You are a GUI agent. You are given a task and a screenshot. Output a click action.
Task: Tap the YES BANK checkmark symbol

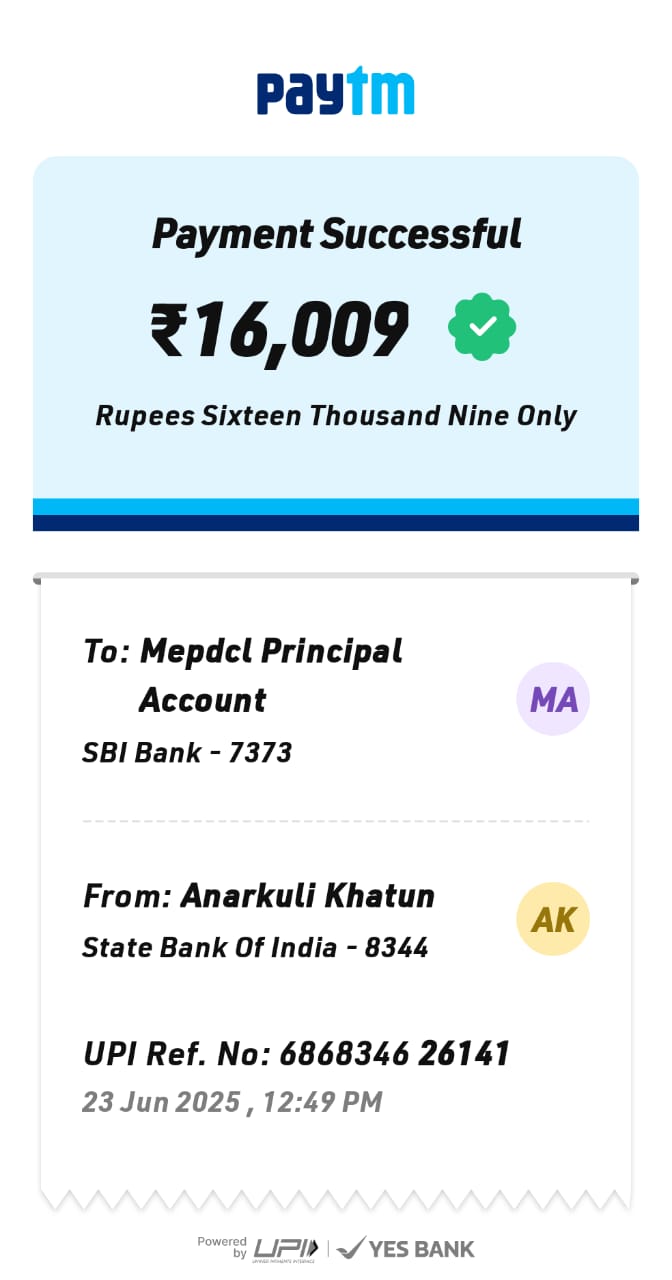click(351, 1248)
